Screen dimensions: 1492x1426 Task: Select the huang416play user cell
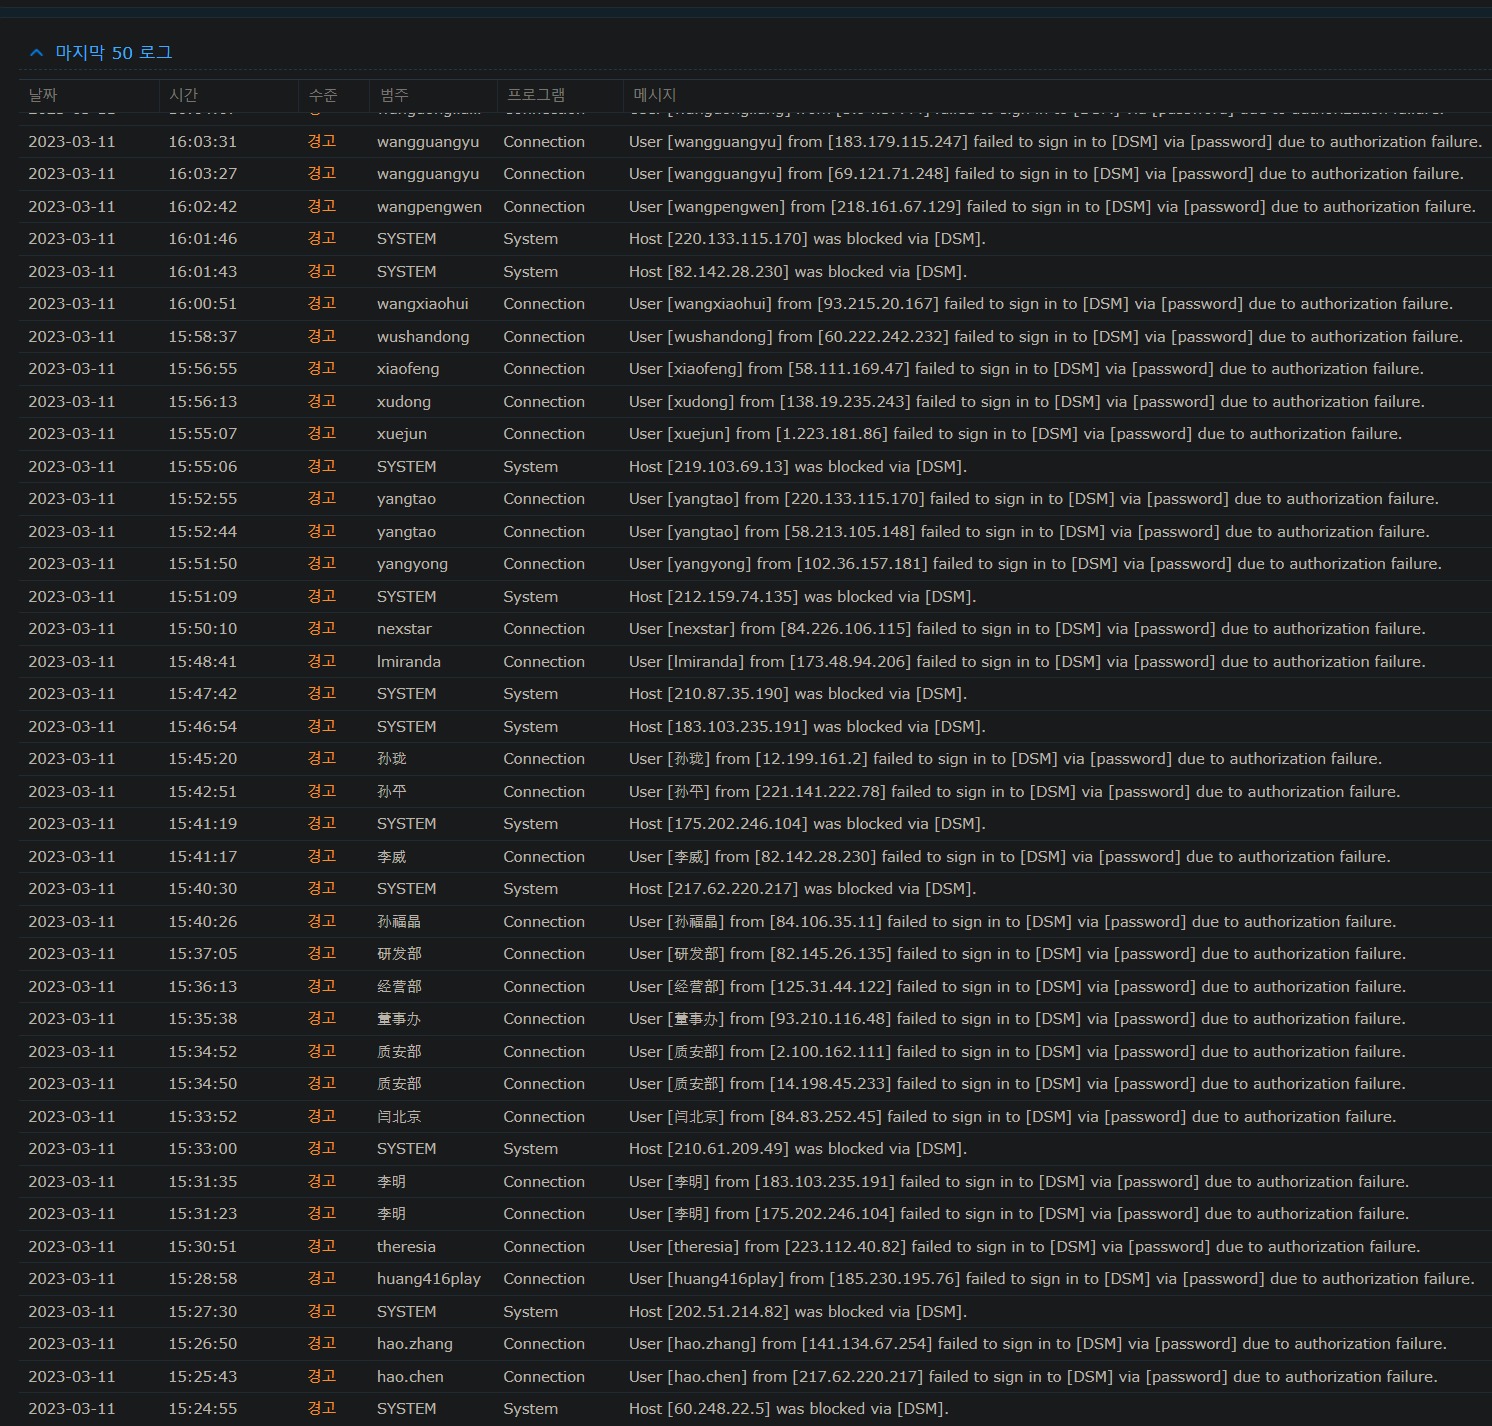[x=429, y=1279]
